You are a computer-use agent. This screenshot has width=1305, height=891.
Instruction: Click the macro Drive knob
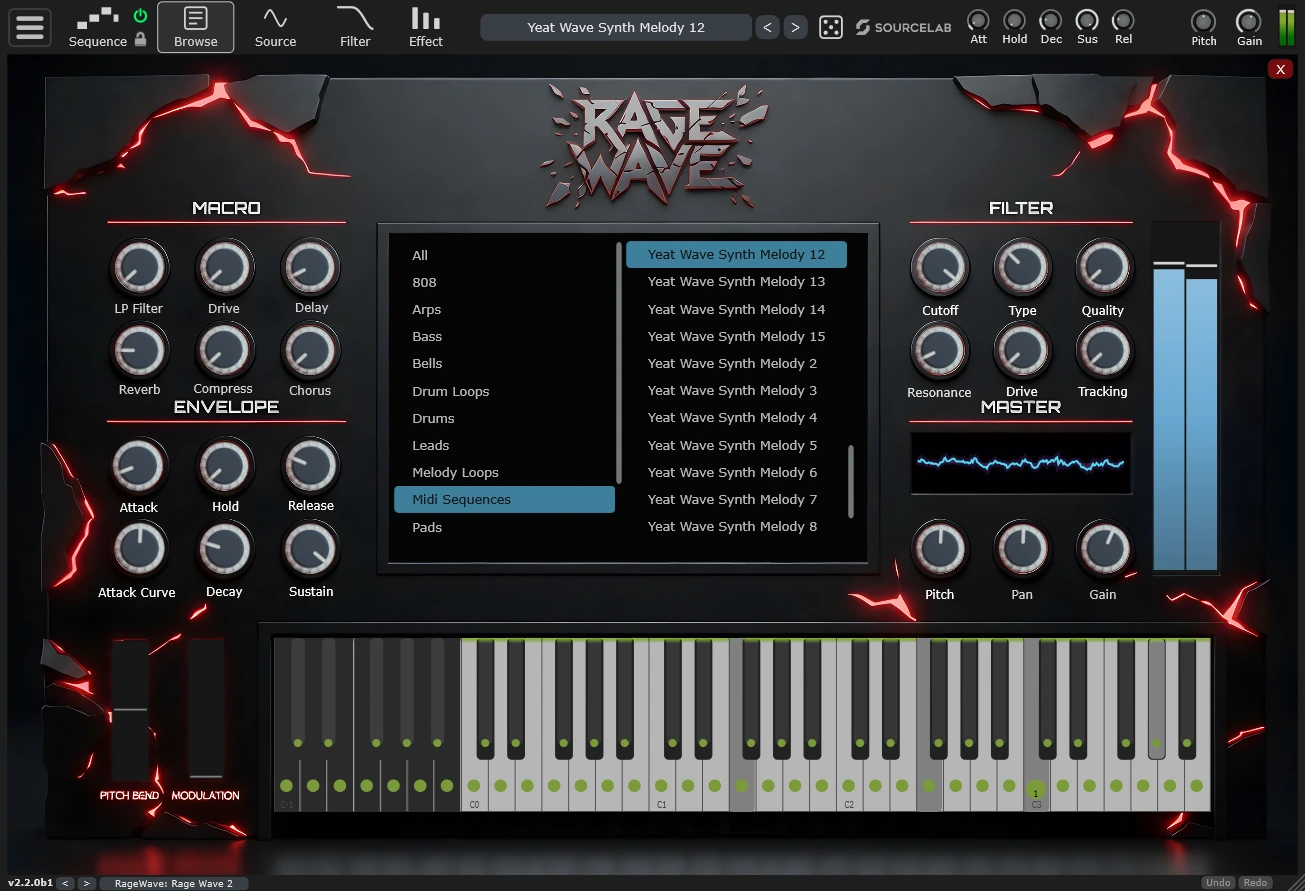click(x=224, y=268)
